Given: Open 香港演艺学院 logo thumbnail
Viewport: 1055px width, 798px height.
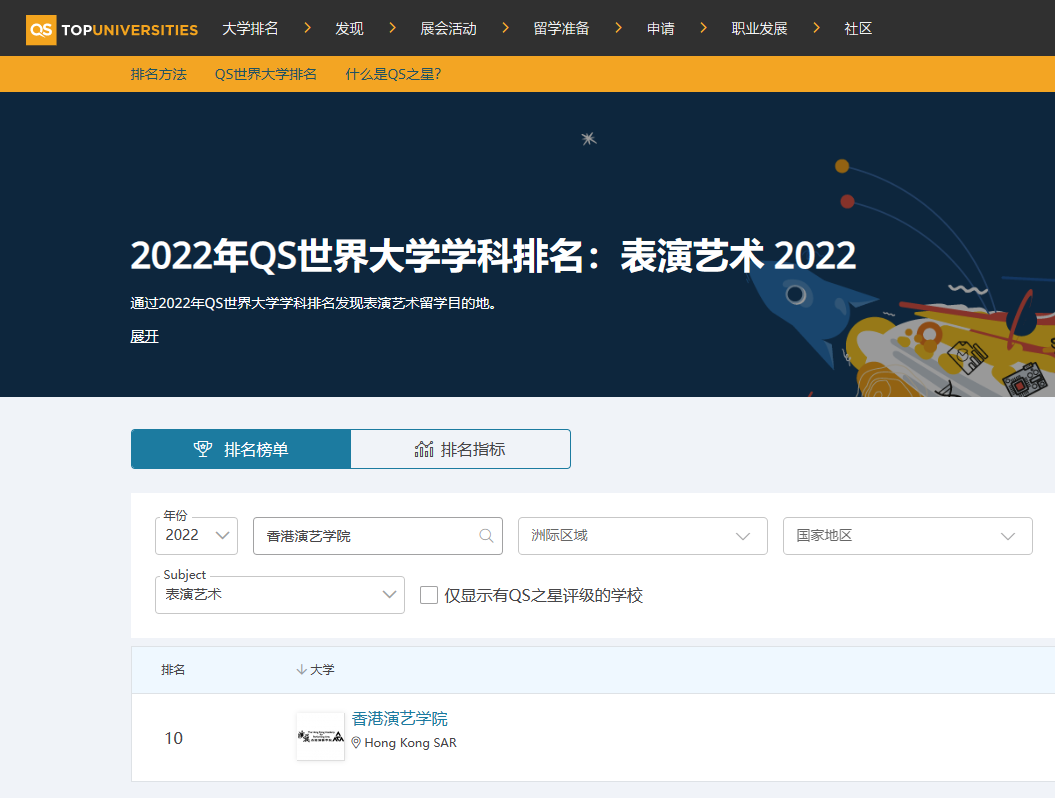Looking at the screenshot, I should tap(320, 736).
